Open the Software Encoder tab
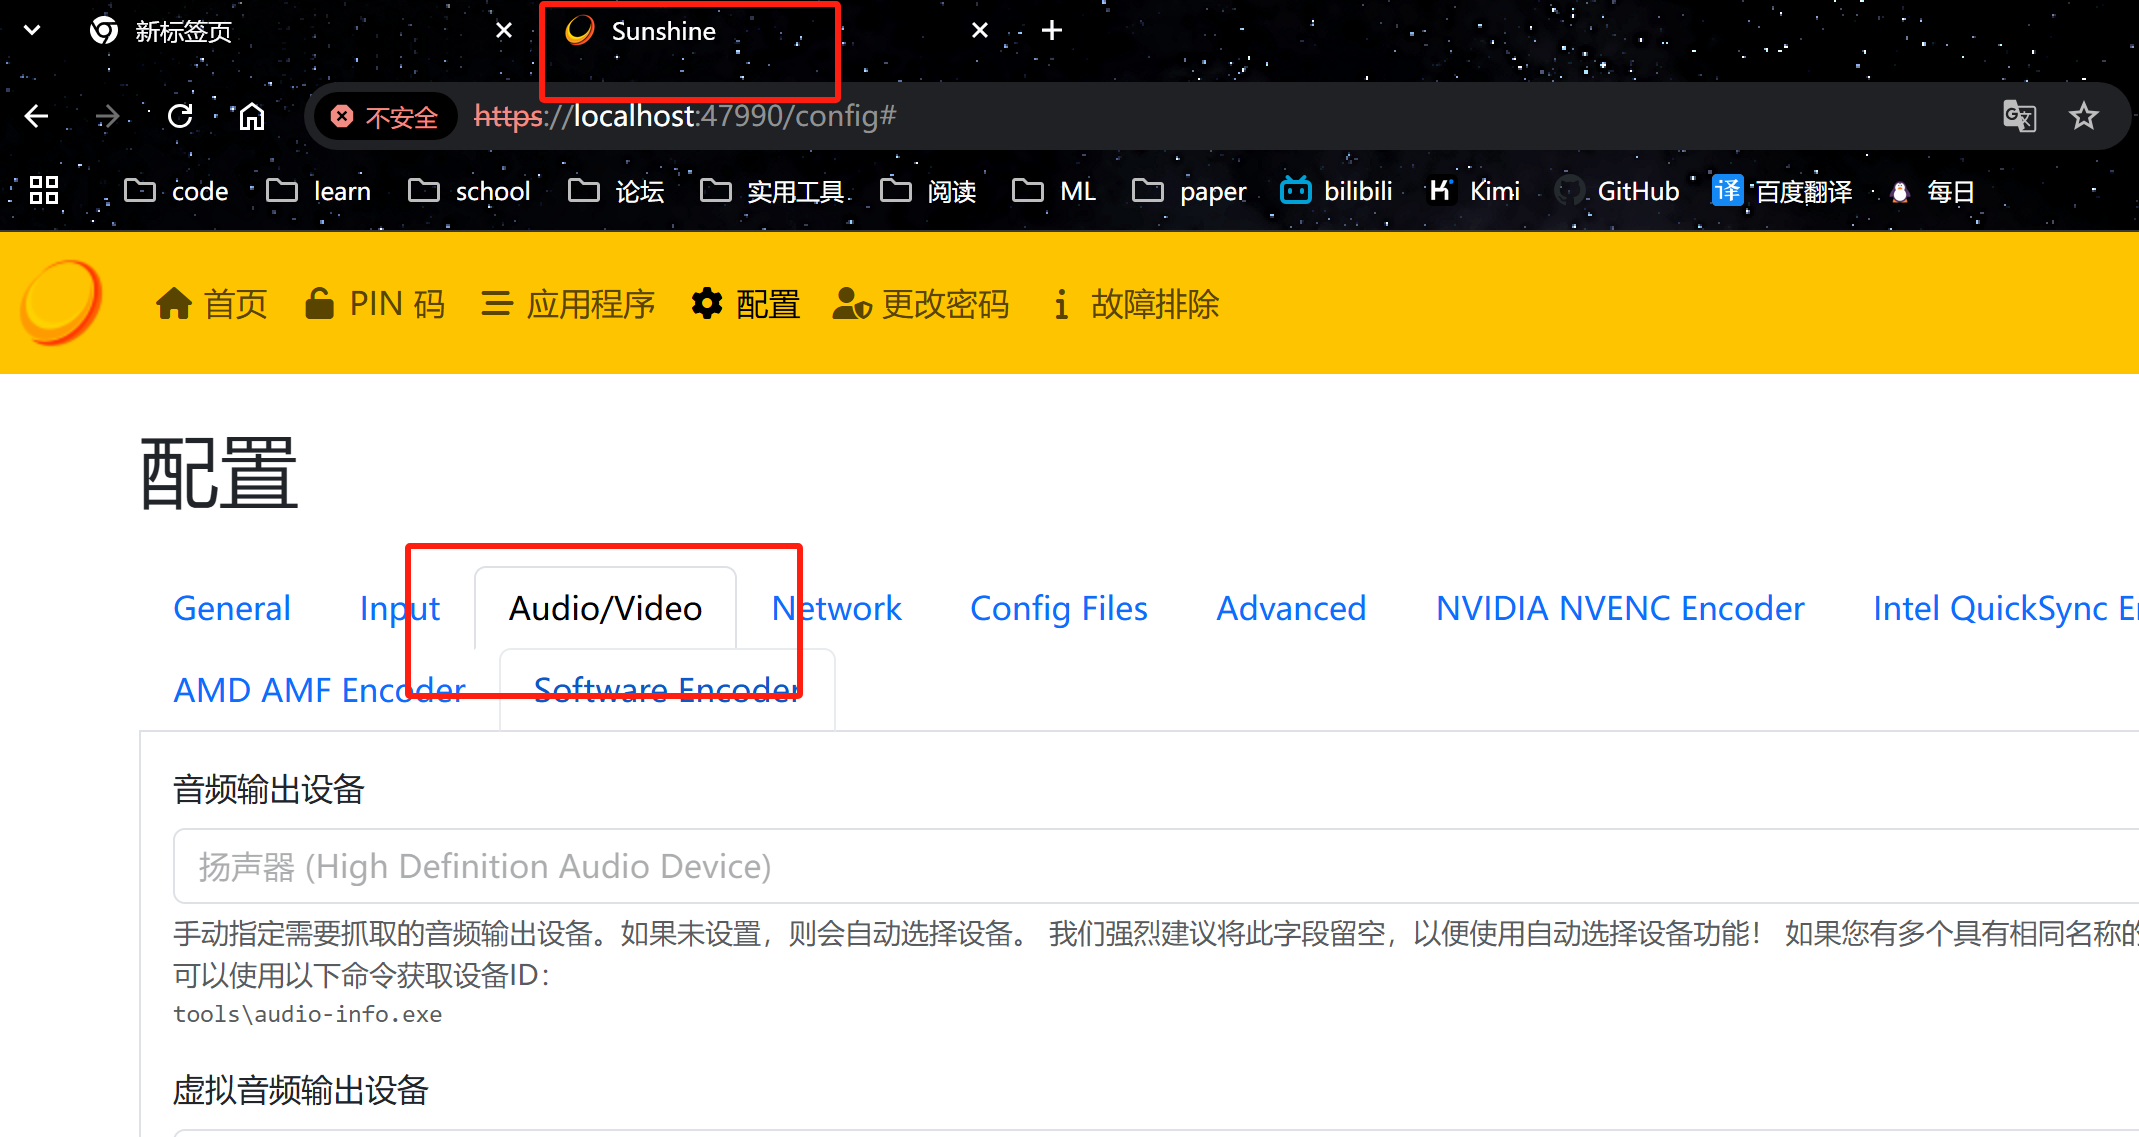Image resolution: width=2139 pixels, height=1137 pixels. (667, 690)
